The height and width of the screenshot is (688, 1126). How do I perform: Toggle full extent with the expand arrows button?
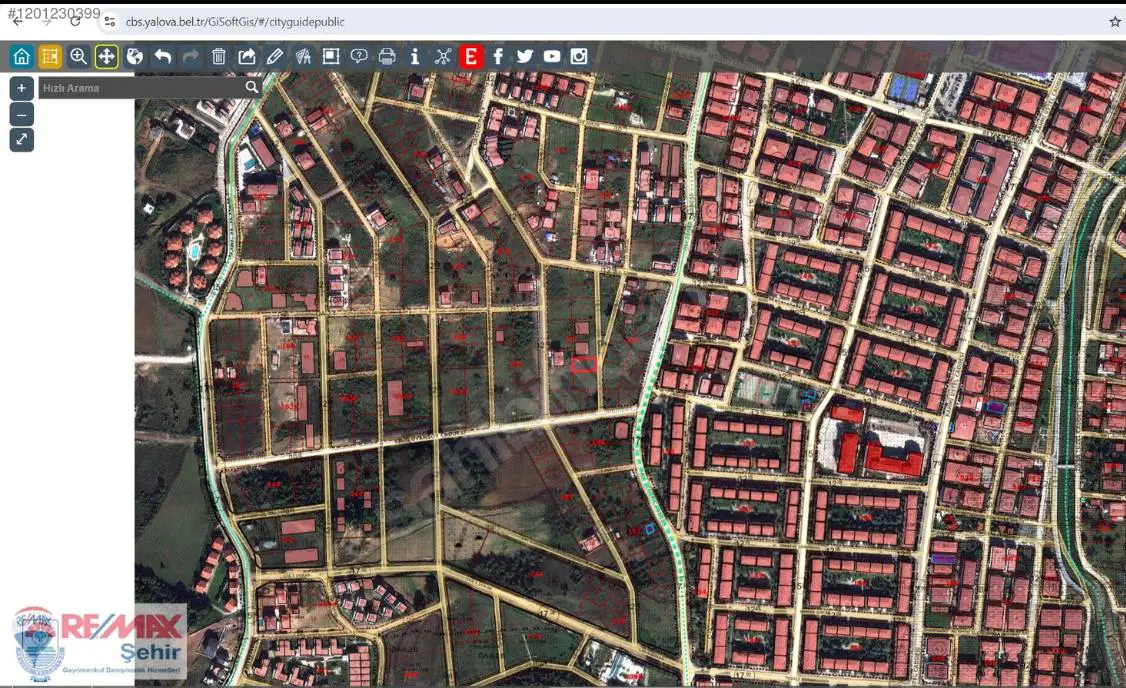tap(22, 140)
